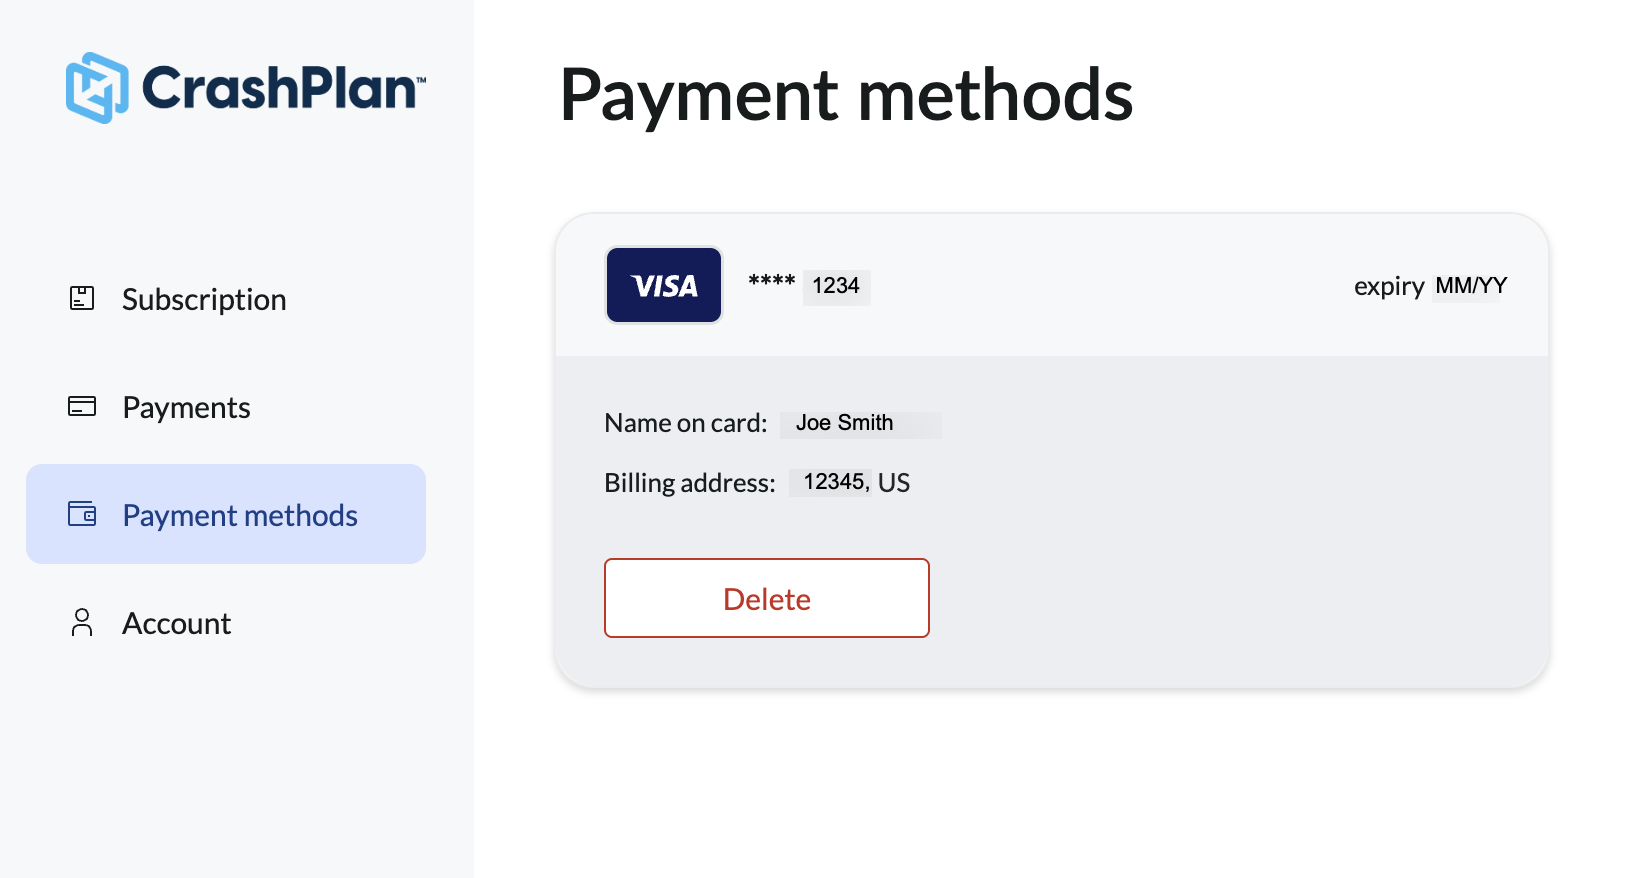Image resolution: width=1642 pixels, height=878 pixels.
Task: Click the Name on card label
Action: coord(684,423)
